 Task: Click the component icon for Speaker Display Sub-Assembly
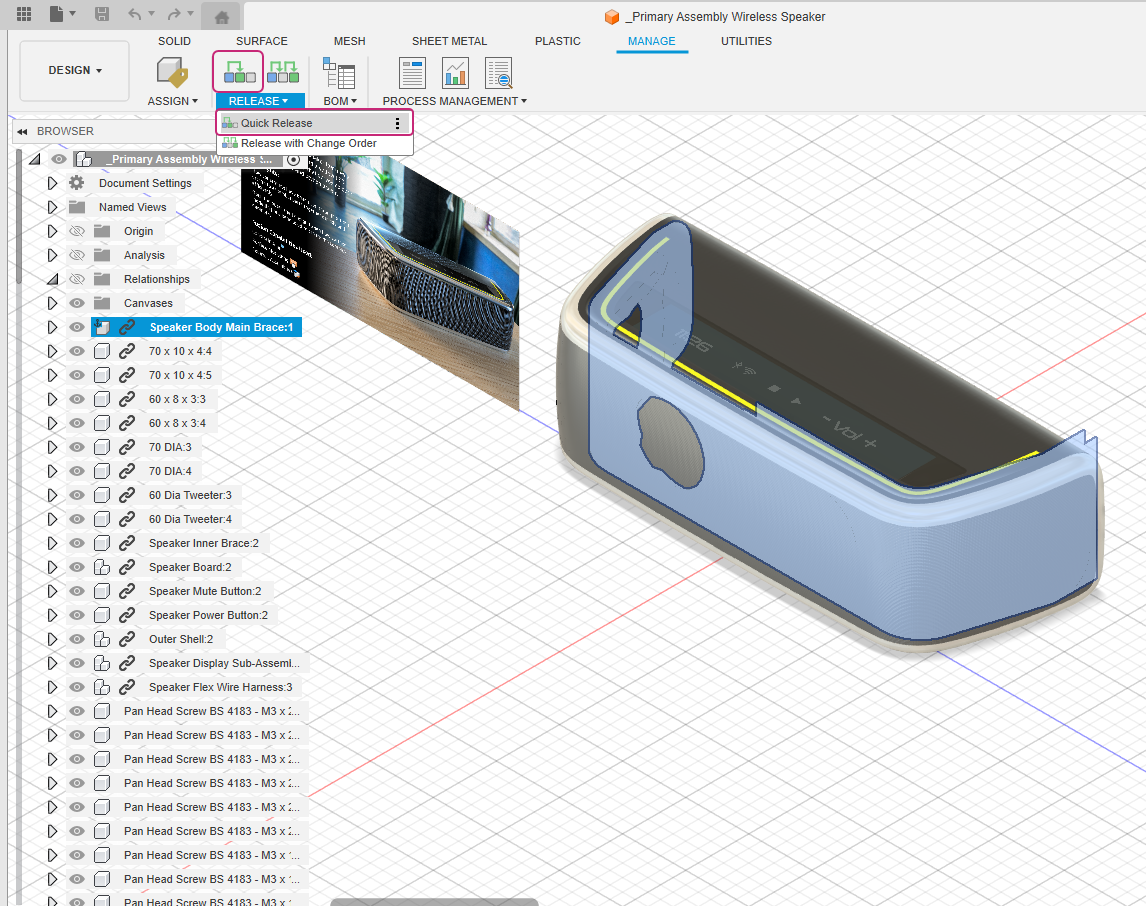click(102, 663)
